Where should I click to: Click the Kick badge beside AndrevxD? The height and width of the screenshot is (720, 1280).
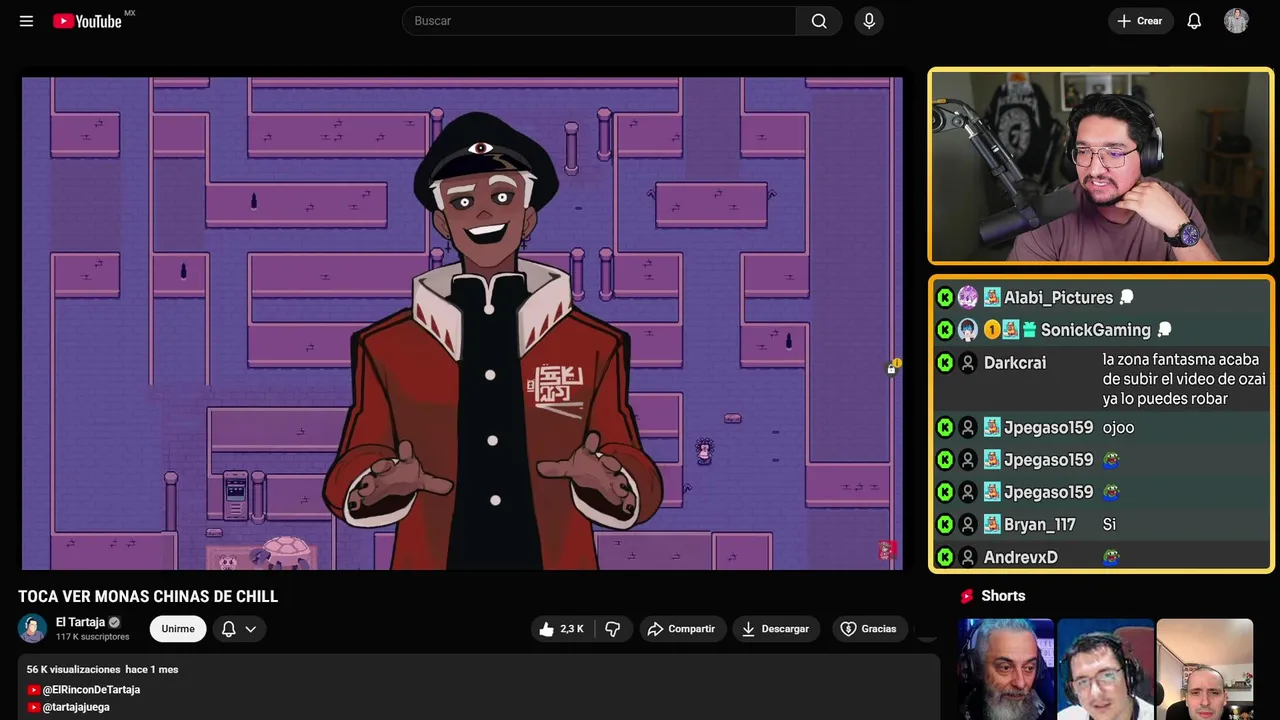click(x=945, y=557)
